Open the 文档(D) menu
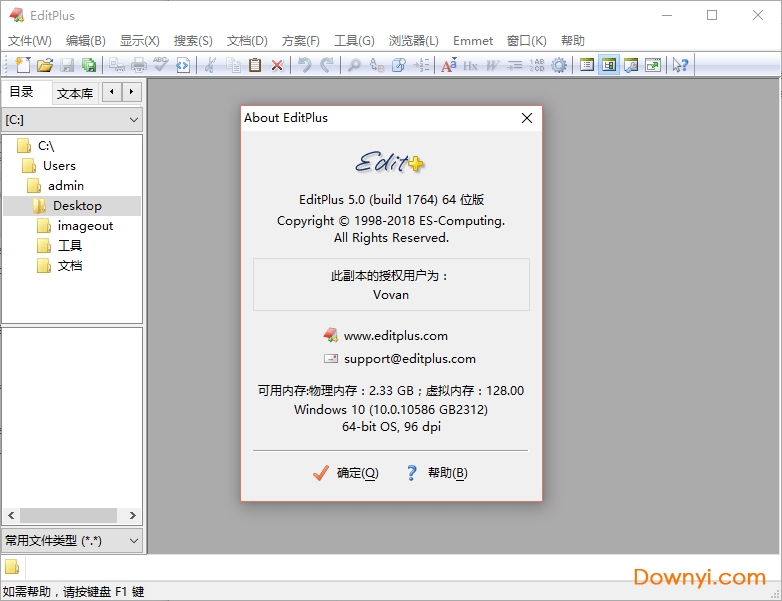The width and height of the screenshot is (782, 601). tap(247, 41)
